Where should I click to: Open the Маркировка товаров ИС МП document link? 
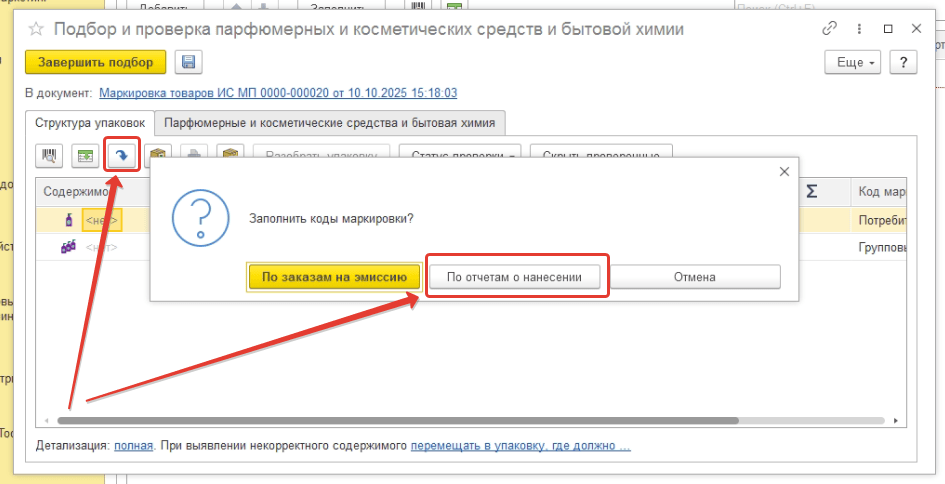(x=278, y=93)
